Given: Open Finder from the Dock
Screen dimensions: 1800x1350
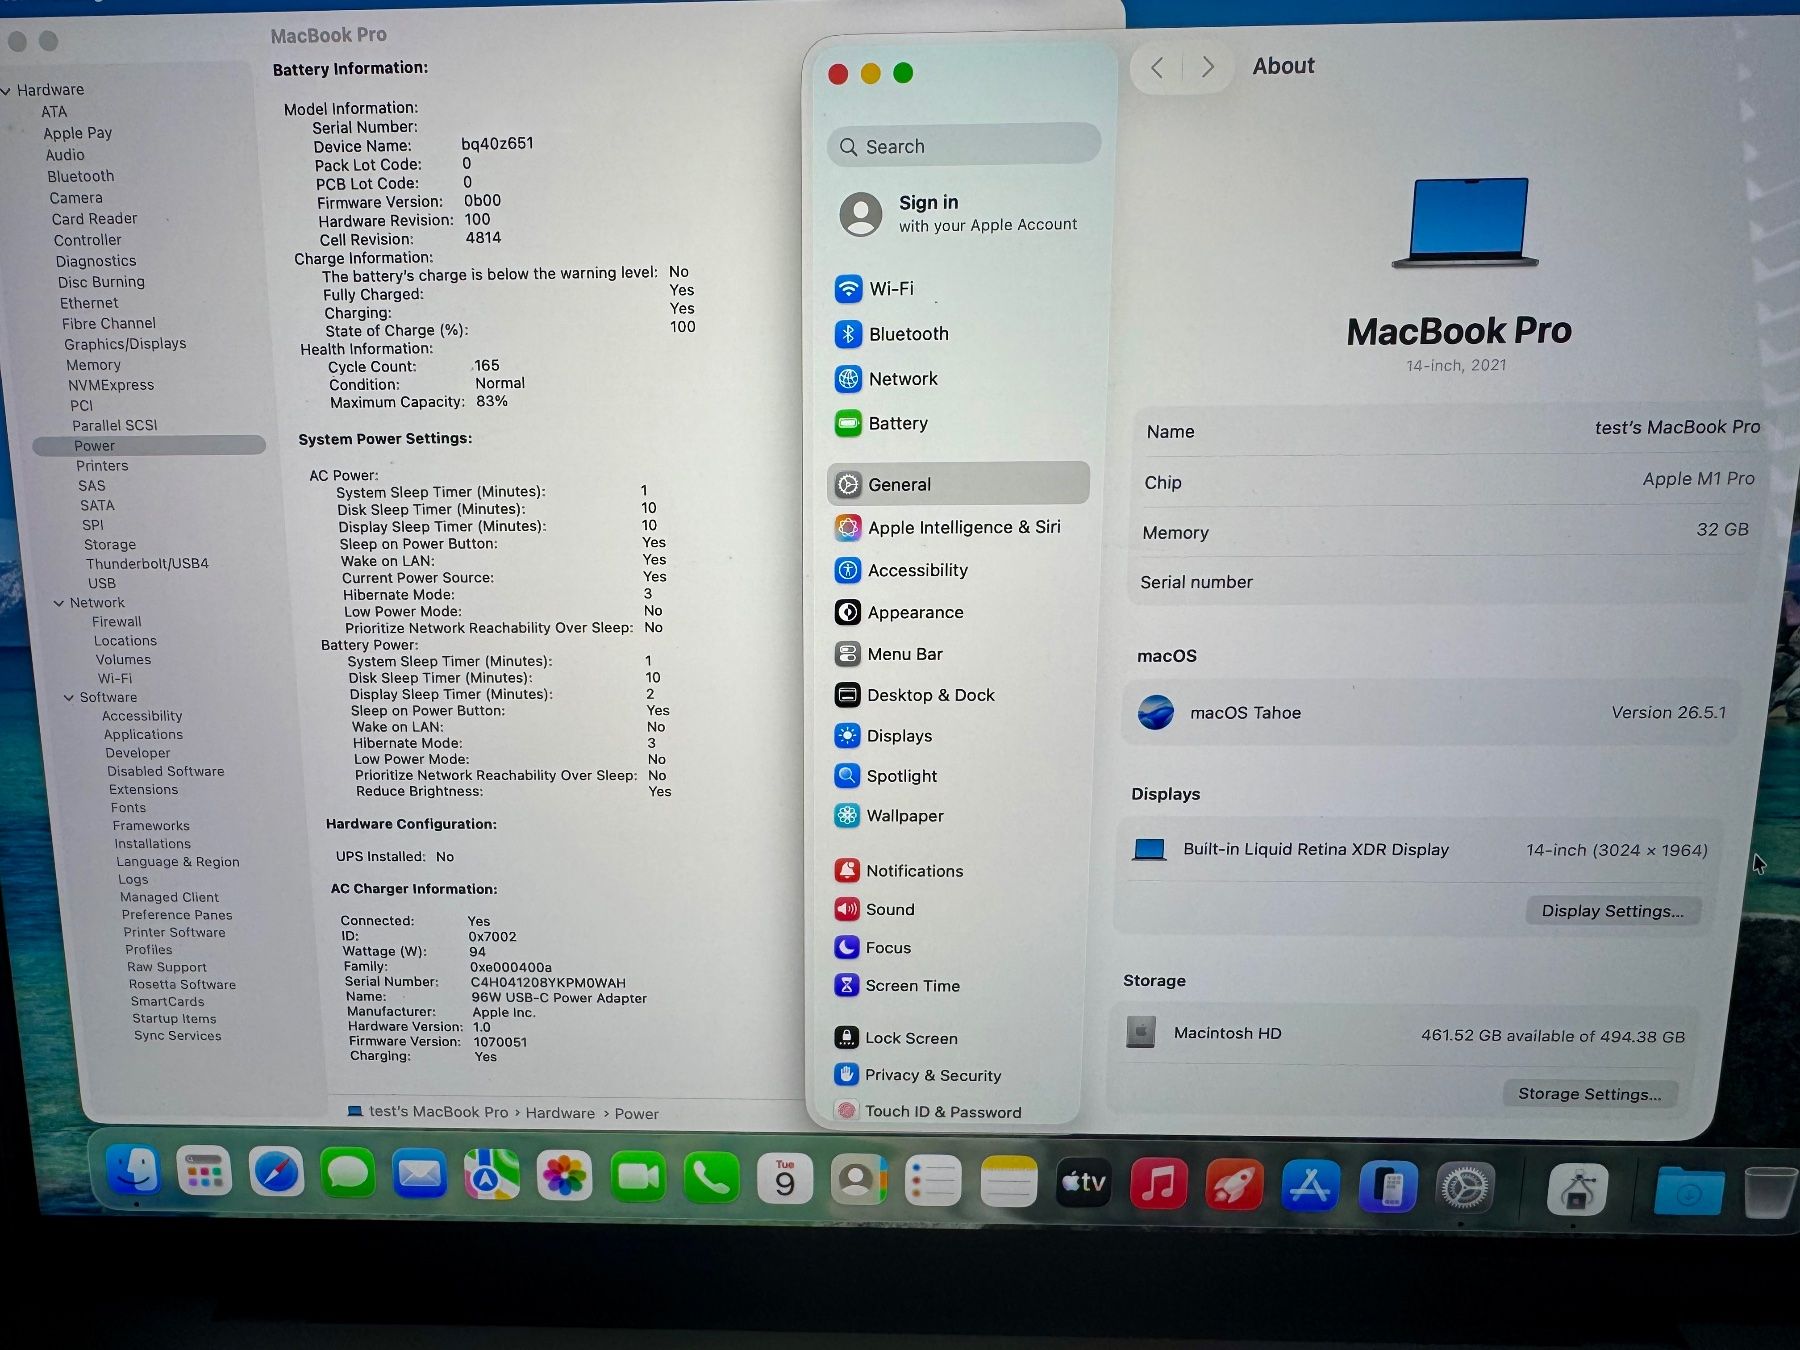Looking at the screenshot, I should 133,1172.
